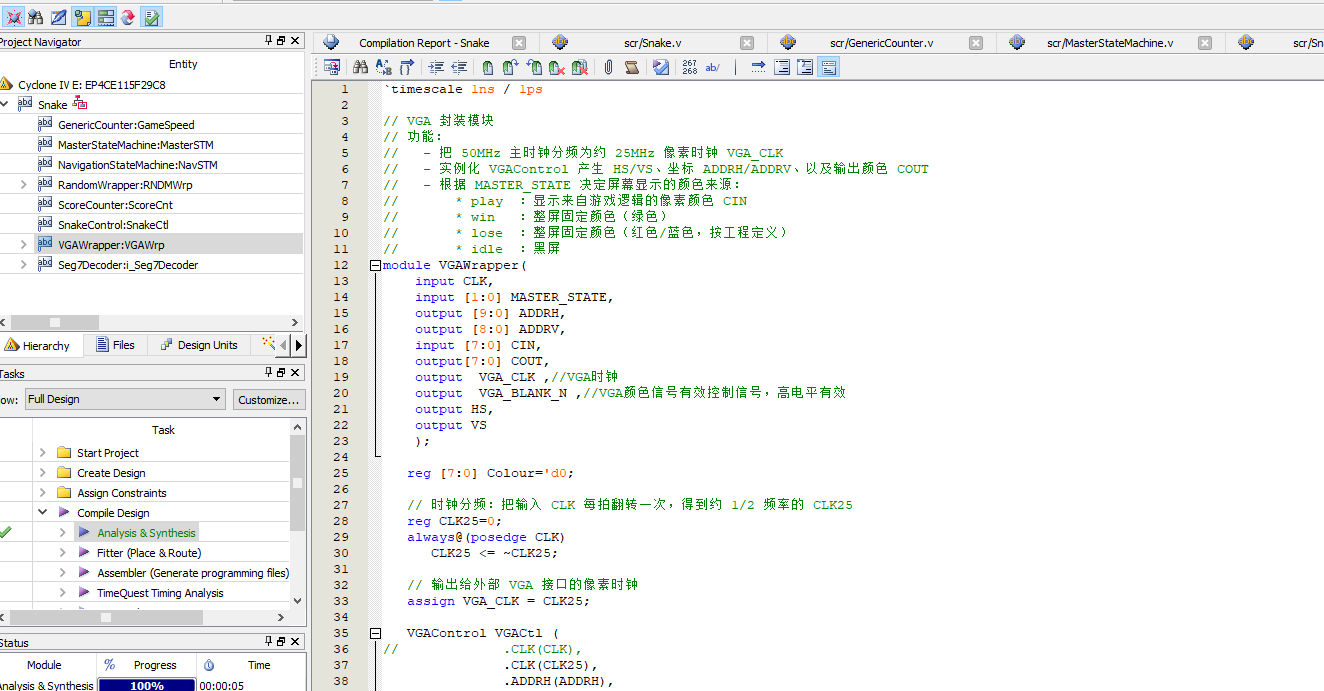Click the Replace text icon in editor toolbar
The height and width of the screenshot is (691, 1324).
[x=383, y=67]
